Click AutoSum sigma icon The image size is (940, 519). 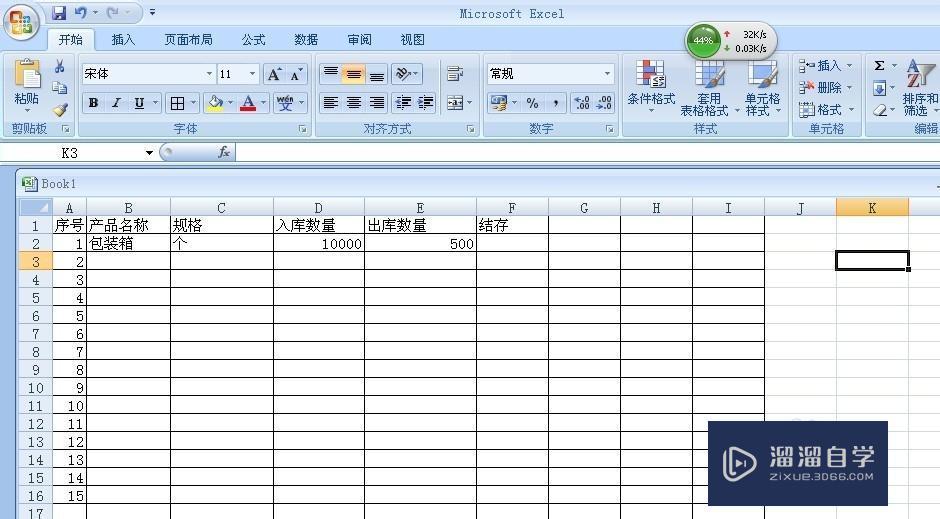tap(879, 66)
